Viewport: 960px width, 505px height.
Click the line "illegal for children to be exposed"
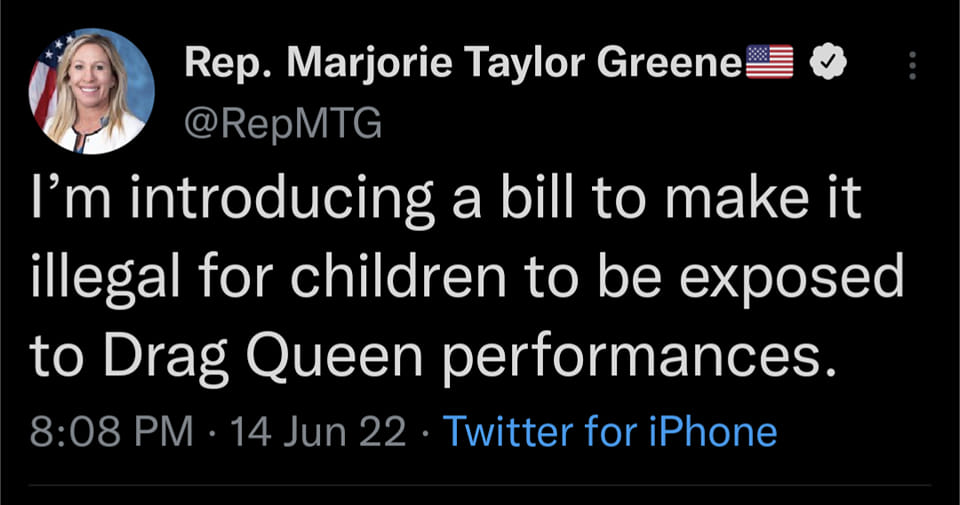pos(465,279)
